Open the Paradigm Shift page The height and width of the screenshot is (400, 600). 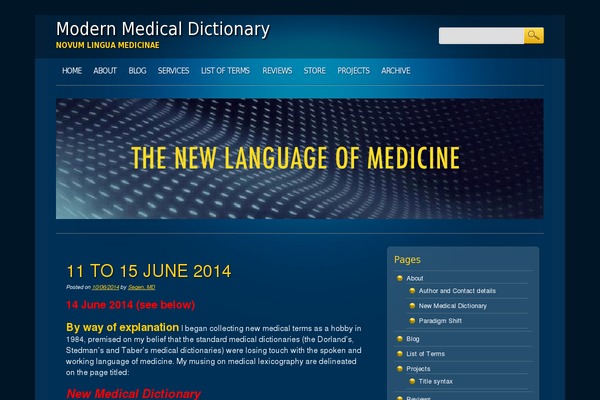[440, 321]
